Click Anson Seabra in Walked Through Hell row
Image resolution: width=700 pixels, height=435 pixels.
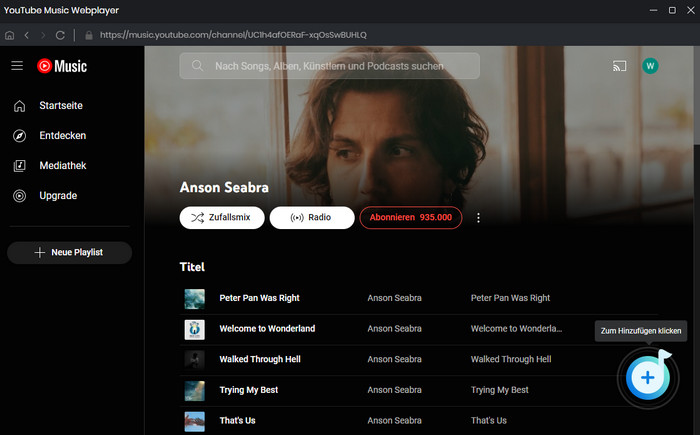coord(394,359)
